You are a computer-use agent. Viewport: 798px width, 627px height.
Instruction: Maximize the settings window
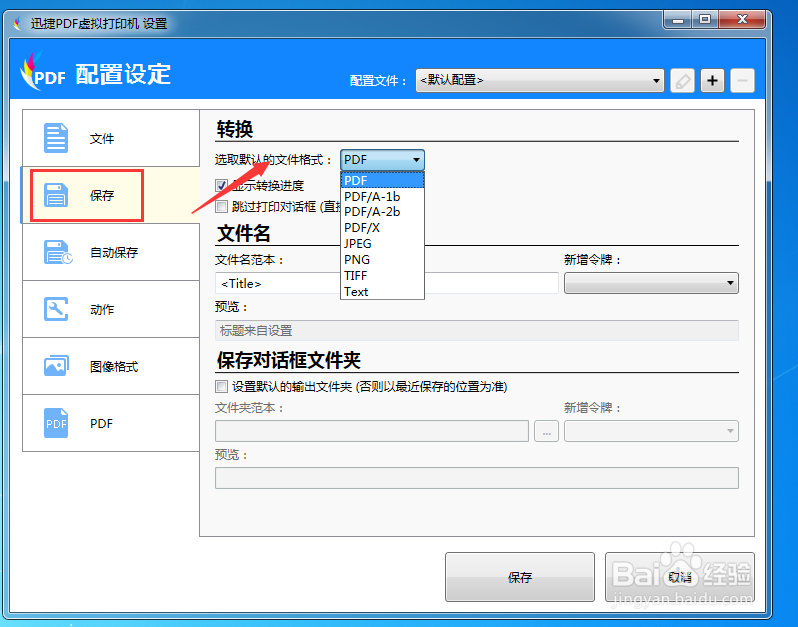[704, 20]
